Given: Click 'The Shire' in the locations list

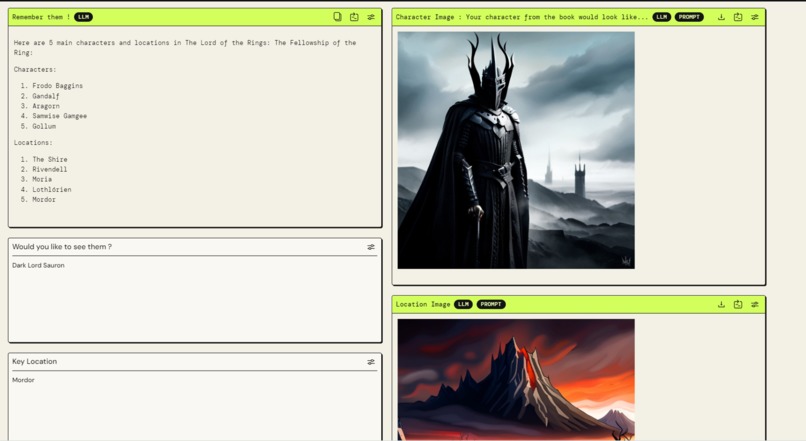Looking at the screenshot, I should (50, 159).
